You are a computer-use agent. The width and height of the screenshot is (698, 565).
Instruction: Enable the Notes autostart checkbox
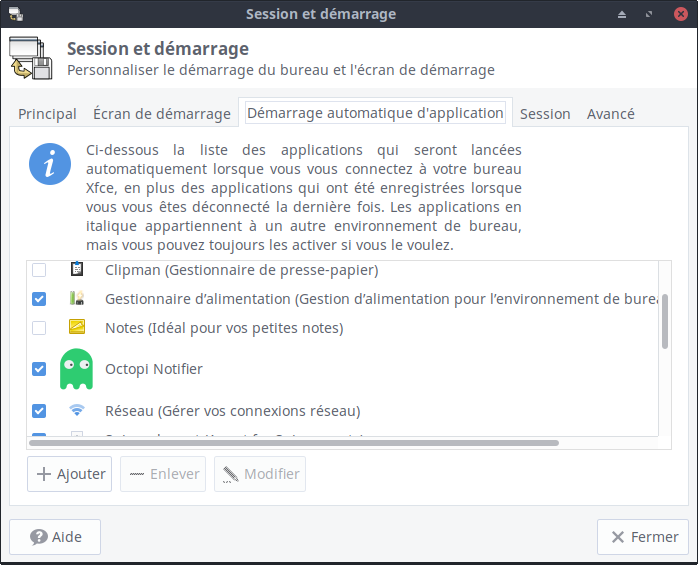pos(39,328)
